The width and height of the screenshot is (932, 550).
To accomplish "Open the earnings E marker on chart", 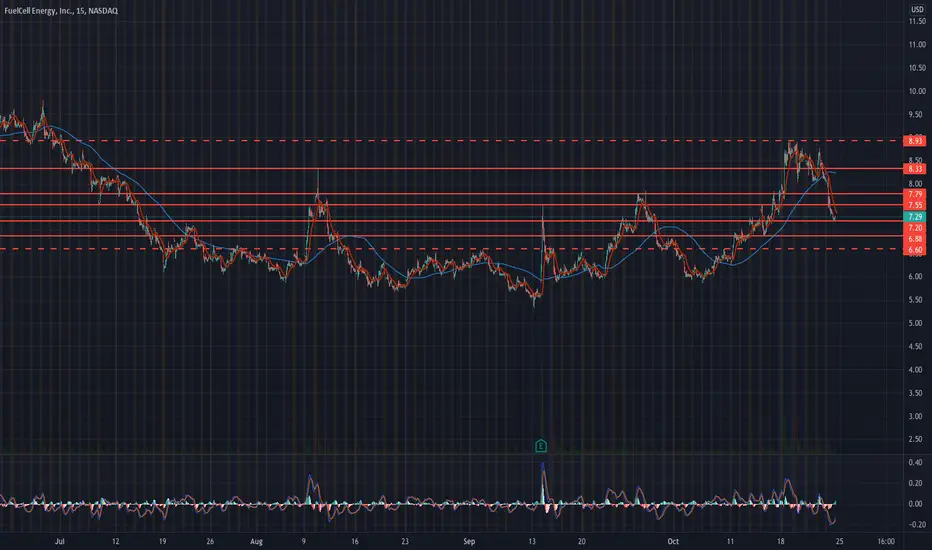I will 541,446.
